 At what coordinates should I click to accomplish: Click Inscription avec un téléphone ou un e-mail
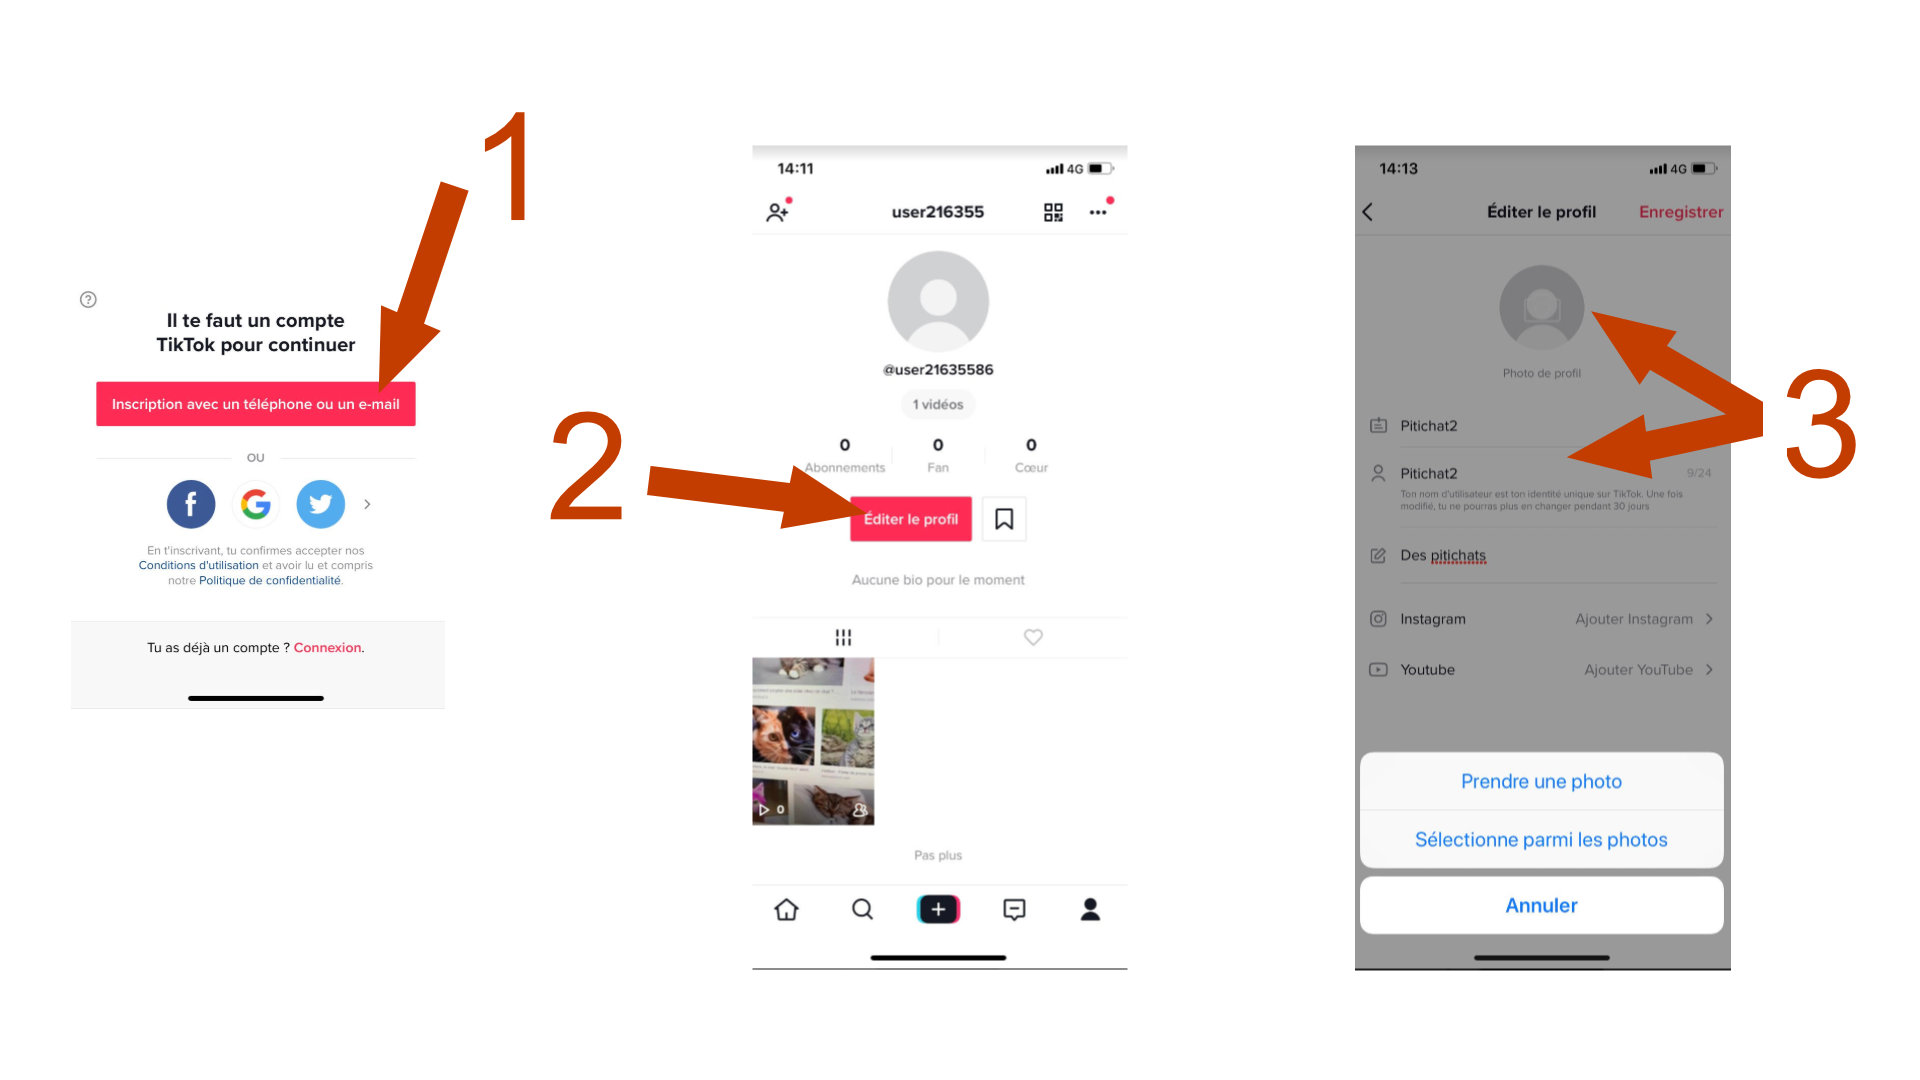click(258, 404)
